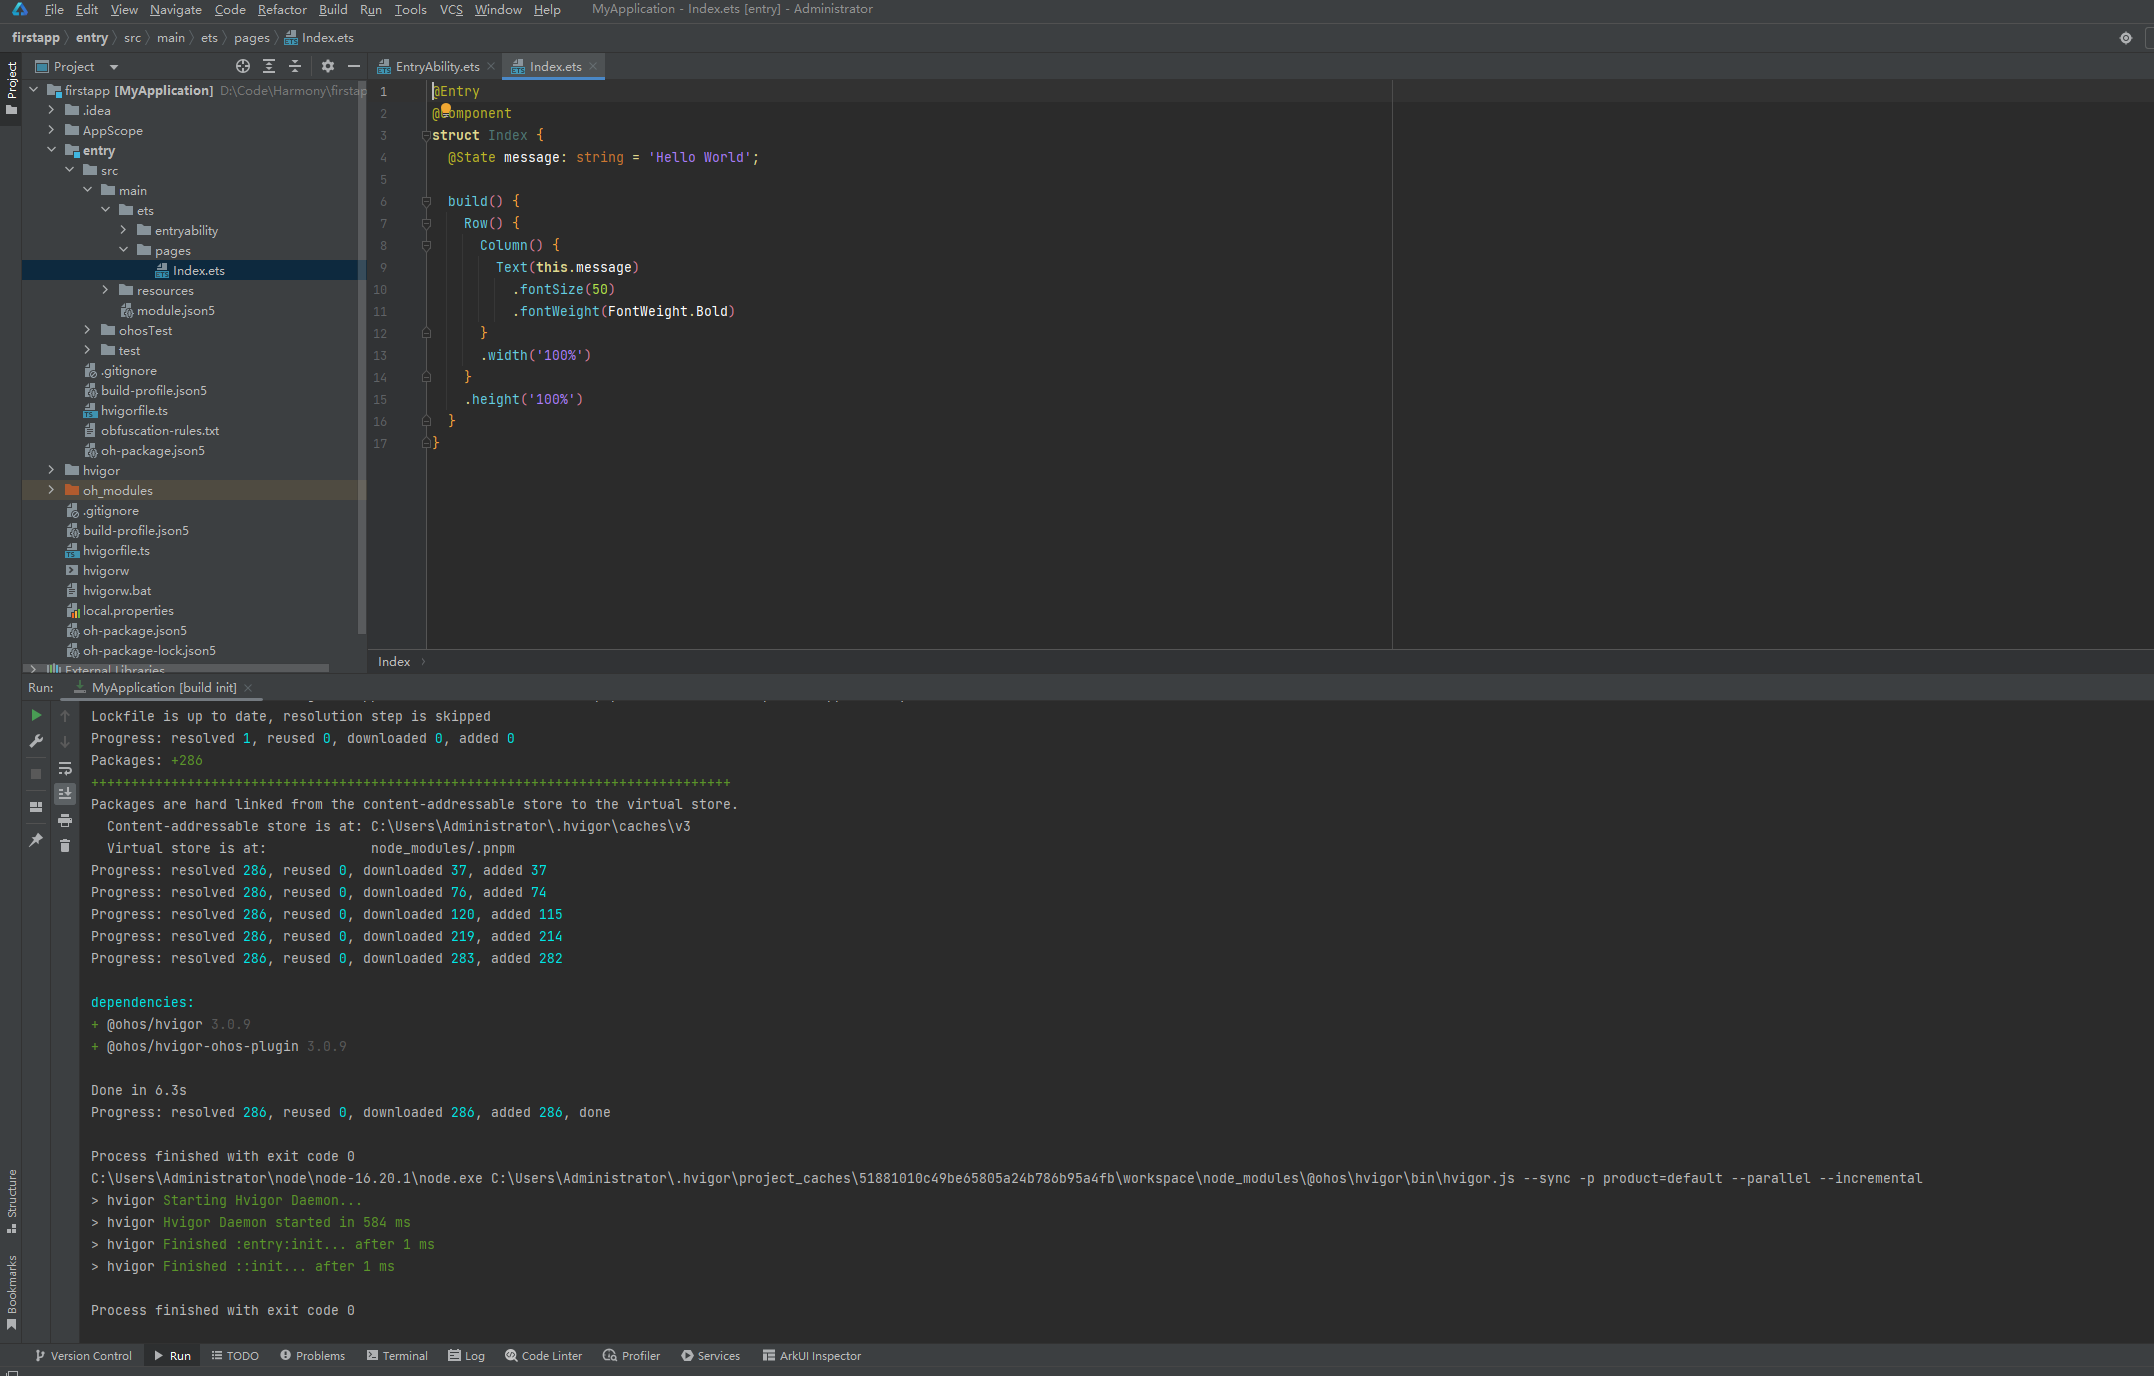This screenshot has height=1376, width=2154.
Task: Click the layout icon in Run panel
Action: pos(36,807)
